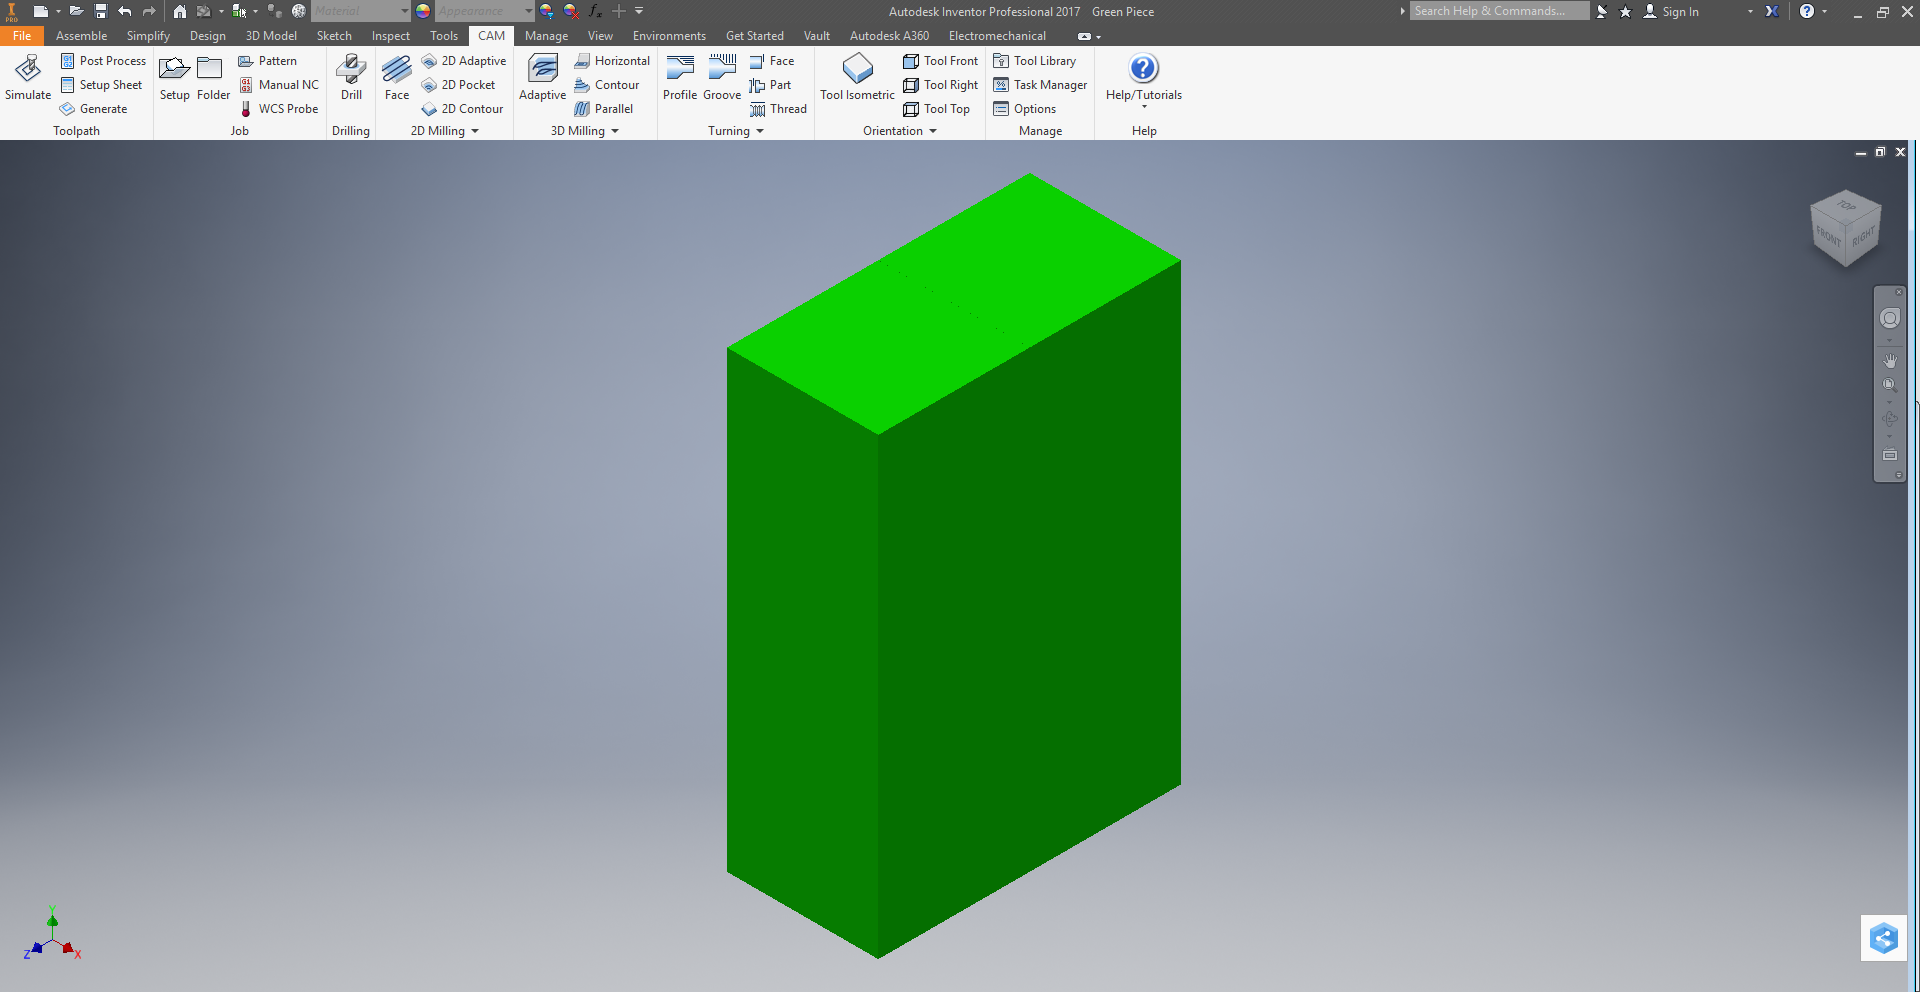Click the full navigation wheel icon
Image resolution: width=1920 pixels, height=992 pixels.
(1889, 318)
